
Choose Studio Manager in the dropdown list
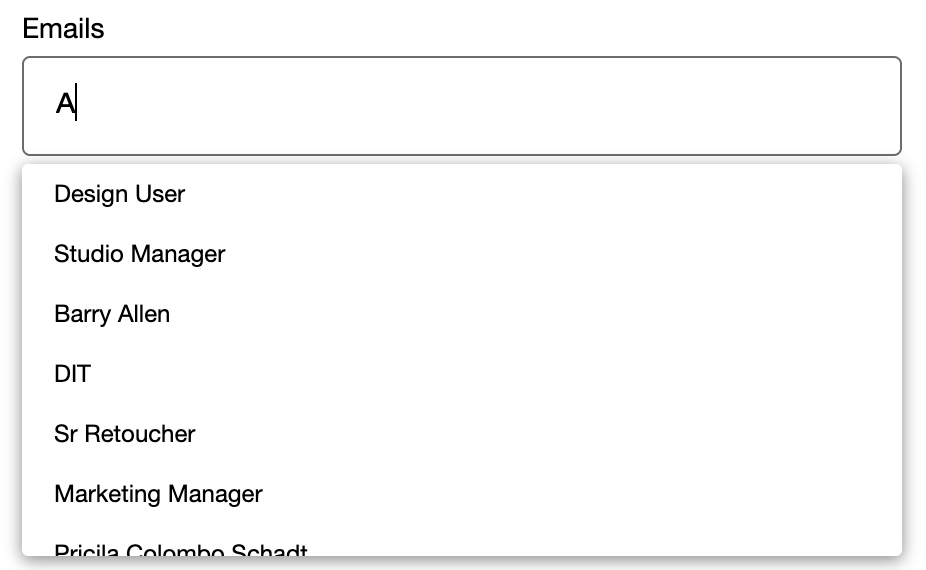[x=462, y=254]
